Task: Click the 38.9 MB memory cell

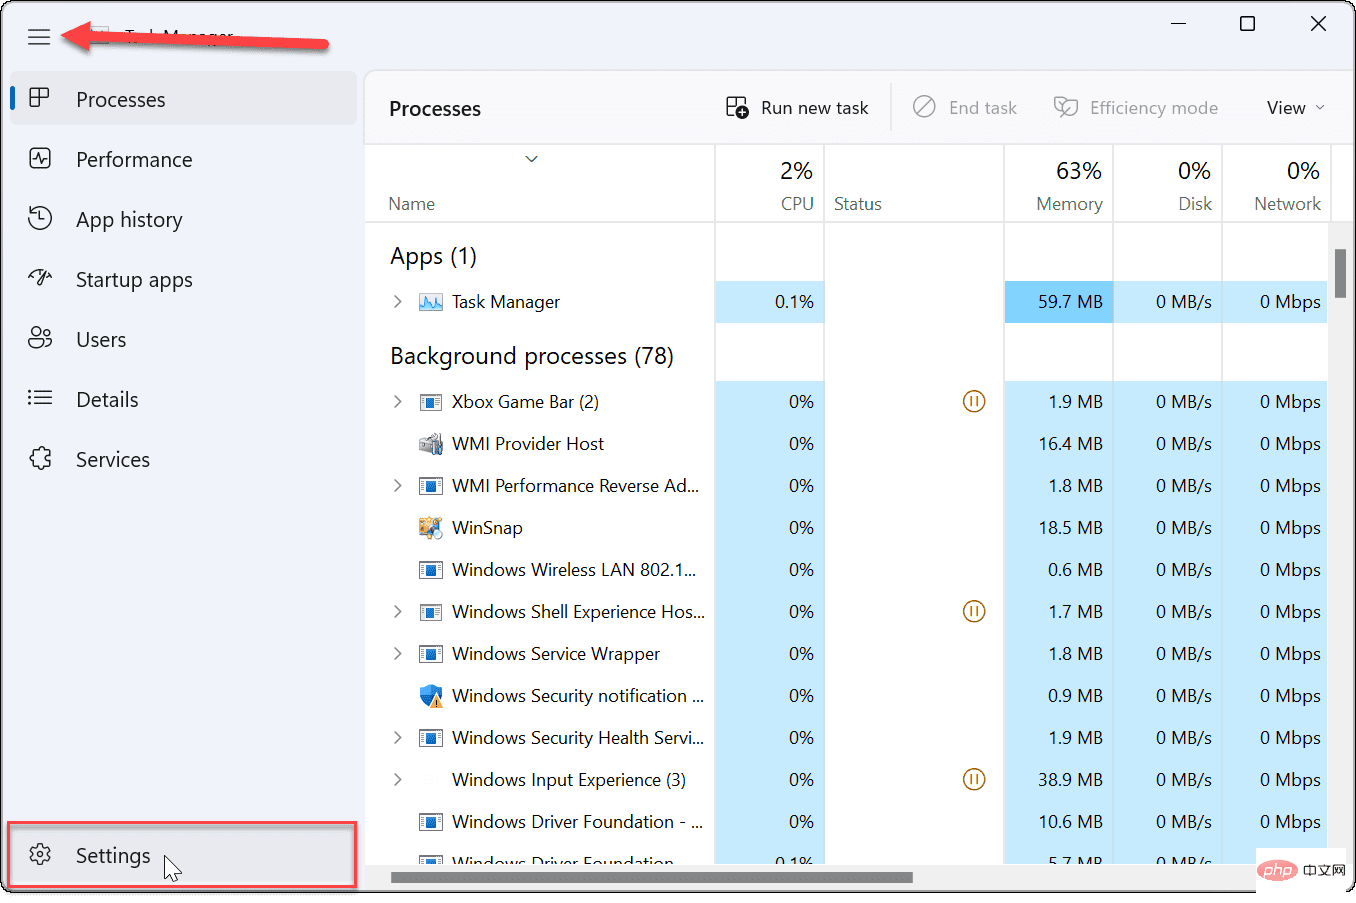Action: [x=1059, y=779]
